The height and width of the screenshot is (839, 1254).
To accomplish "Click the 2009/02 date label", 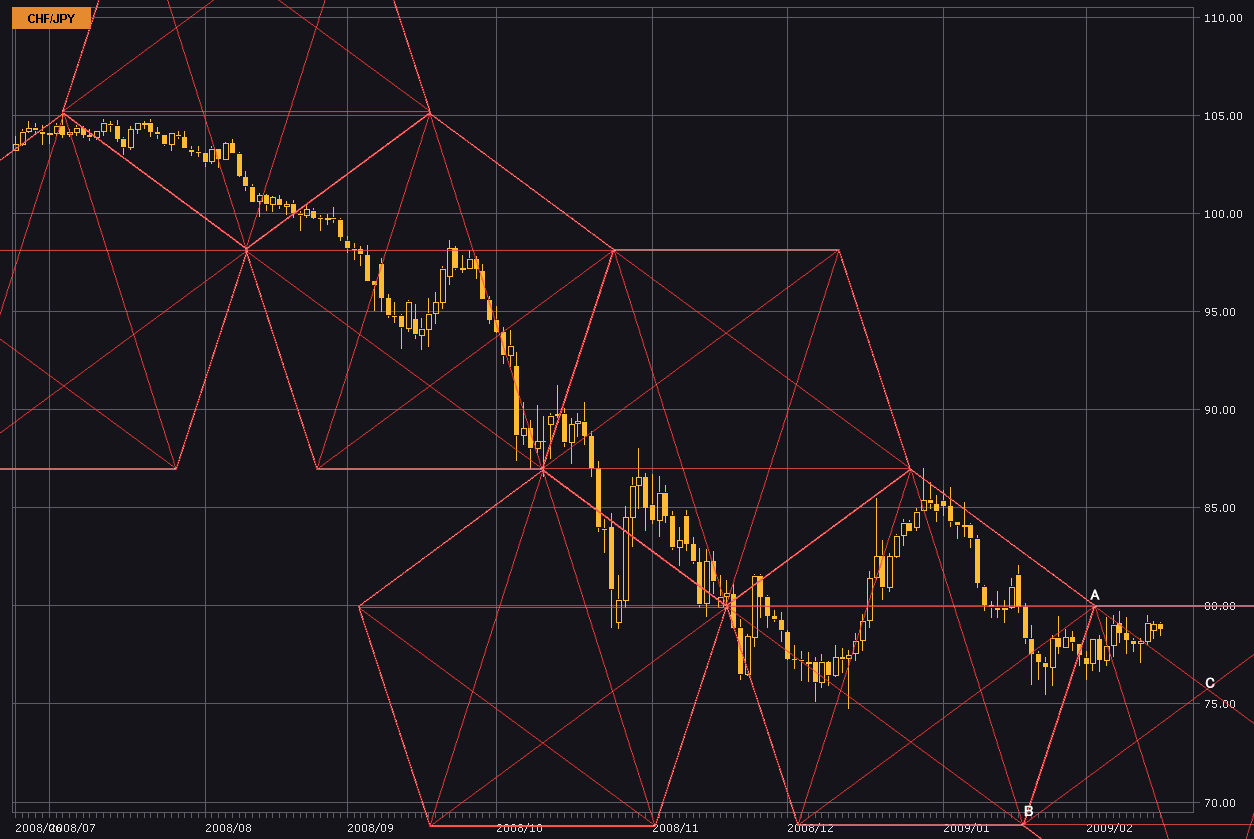I will pyautogui.click(x=1110, y=828).
